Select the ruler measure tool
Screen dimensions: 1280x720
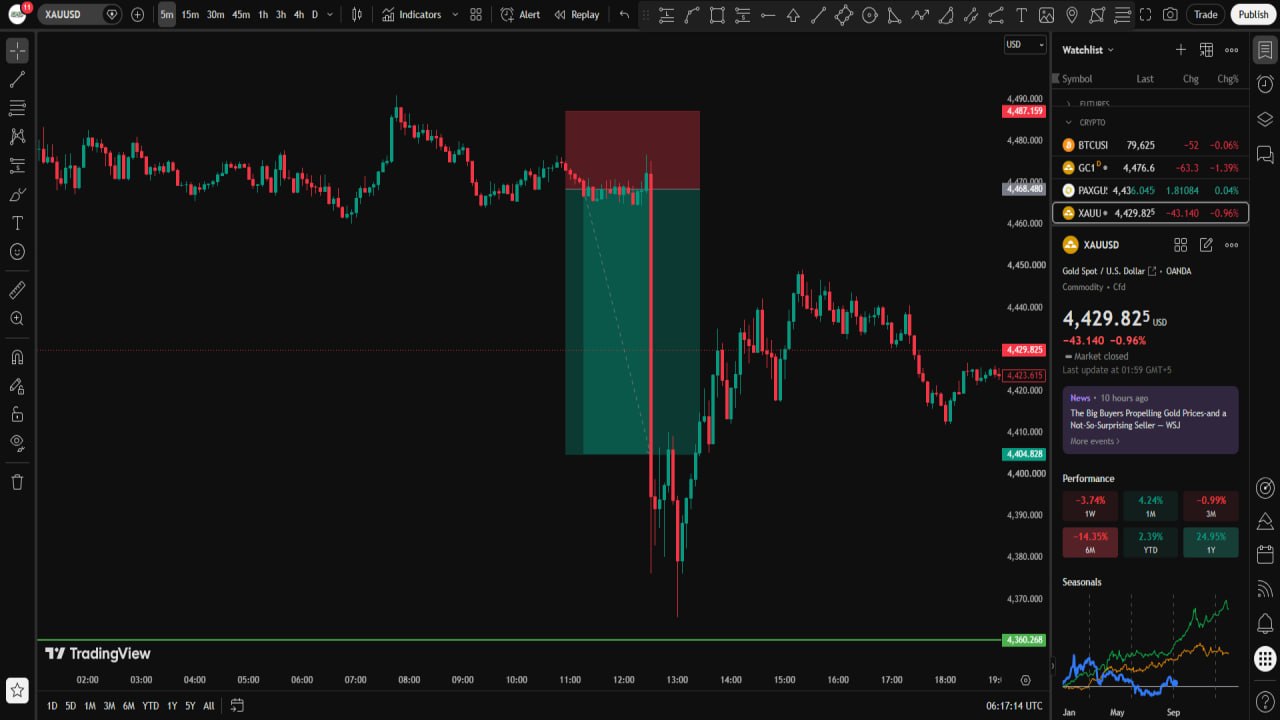(17, 290)
